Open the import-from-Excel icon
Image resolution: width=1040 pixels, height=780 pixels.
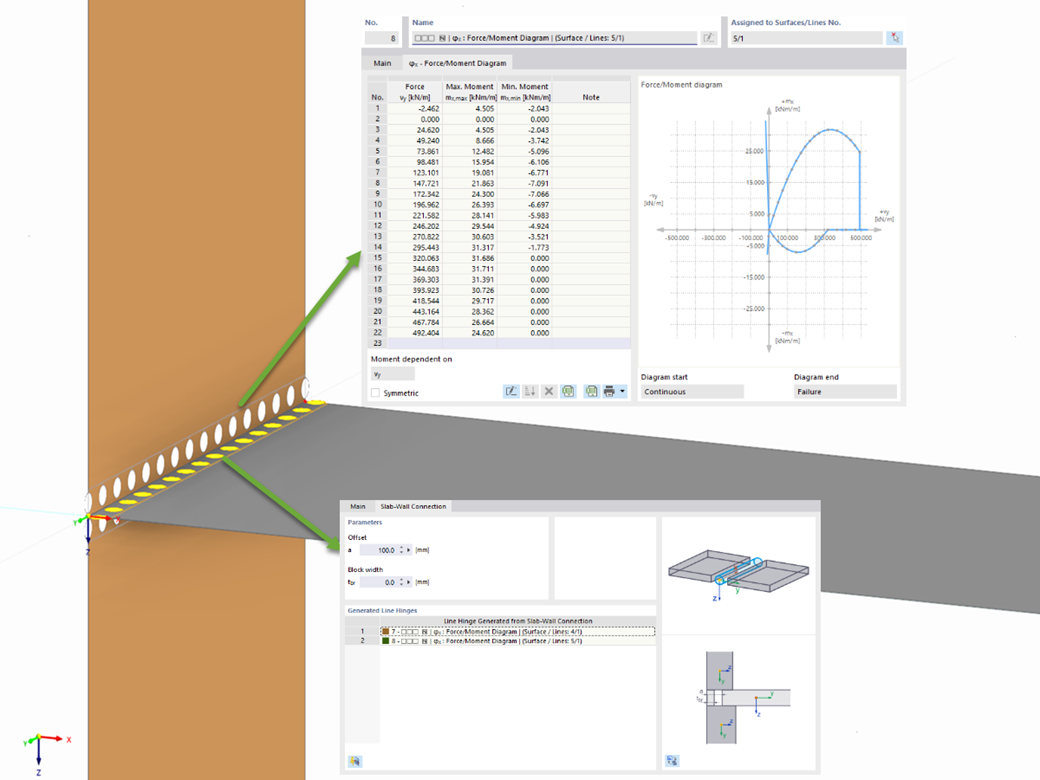coord(568,391)
